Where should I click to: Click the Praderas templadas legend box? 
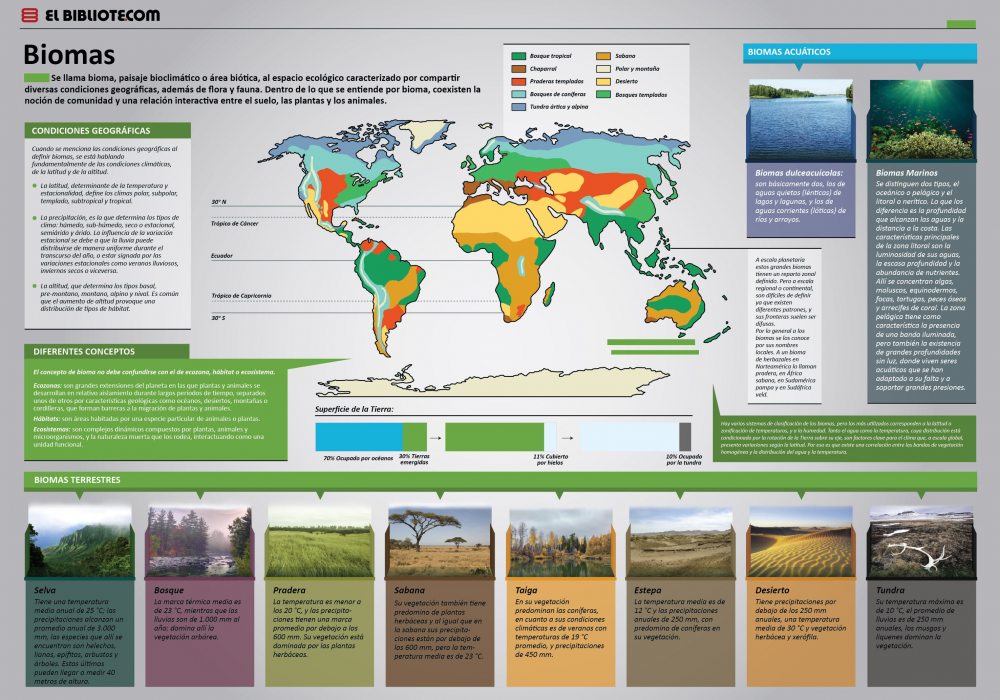[x=519, y=81]
